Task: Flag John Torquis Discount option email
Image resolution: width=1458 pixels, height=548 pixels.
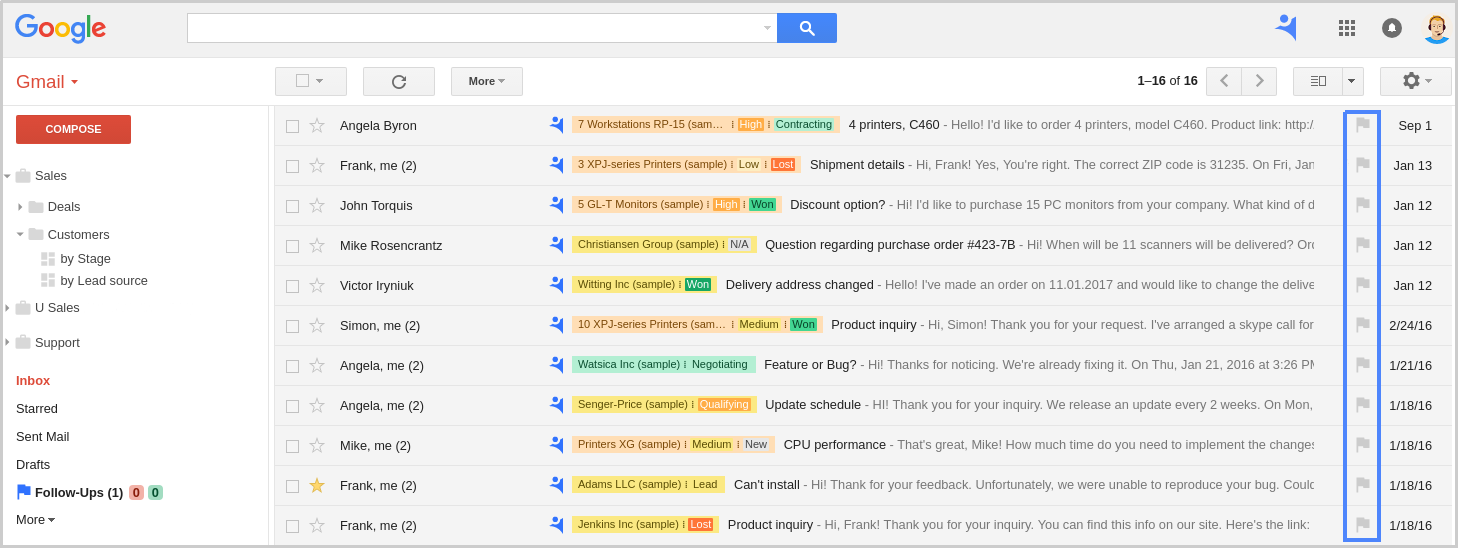Action: click(x=1362, y=205)
